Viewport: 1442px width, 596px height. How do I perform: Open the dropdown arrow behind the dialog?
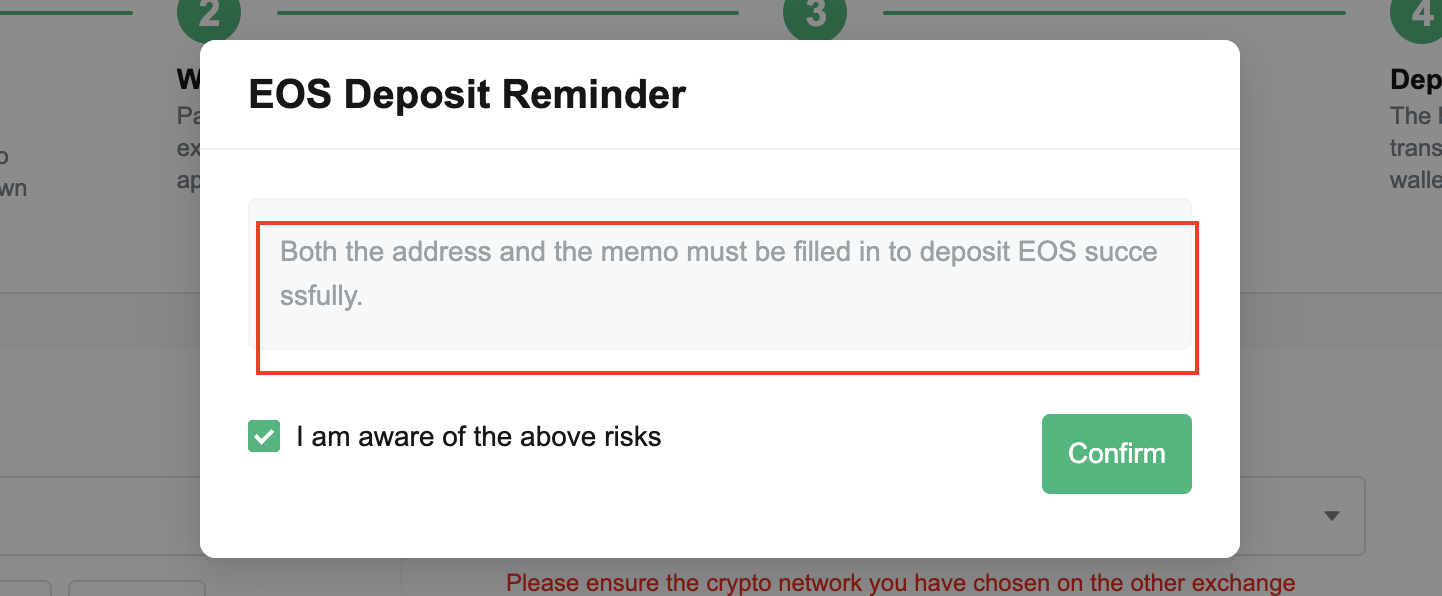tap(1331, 516)
